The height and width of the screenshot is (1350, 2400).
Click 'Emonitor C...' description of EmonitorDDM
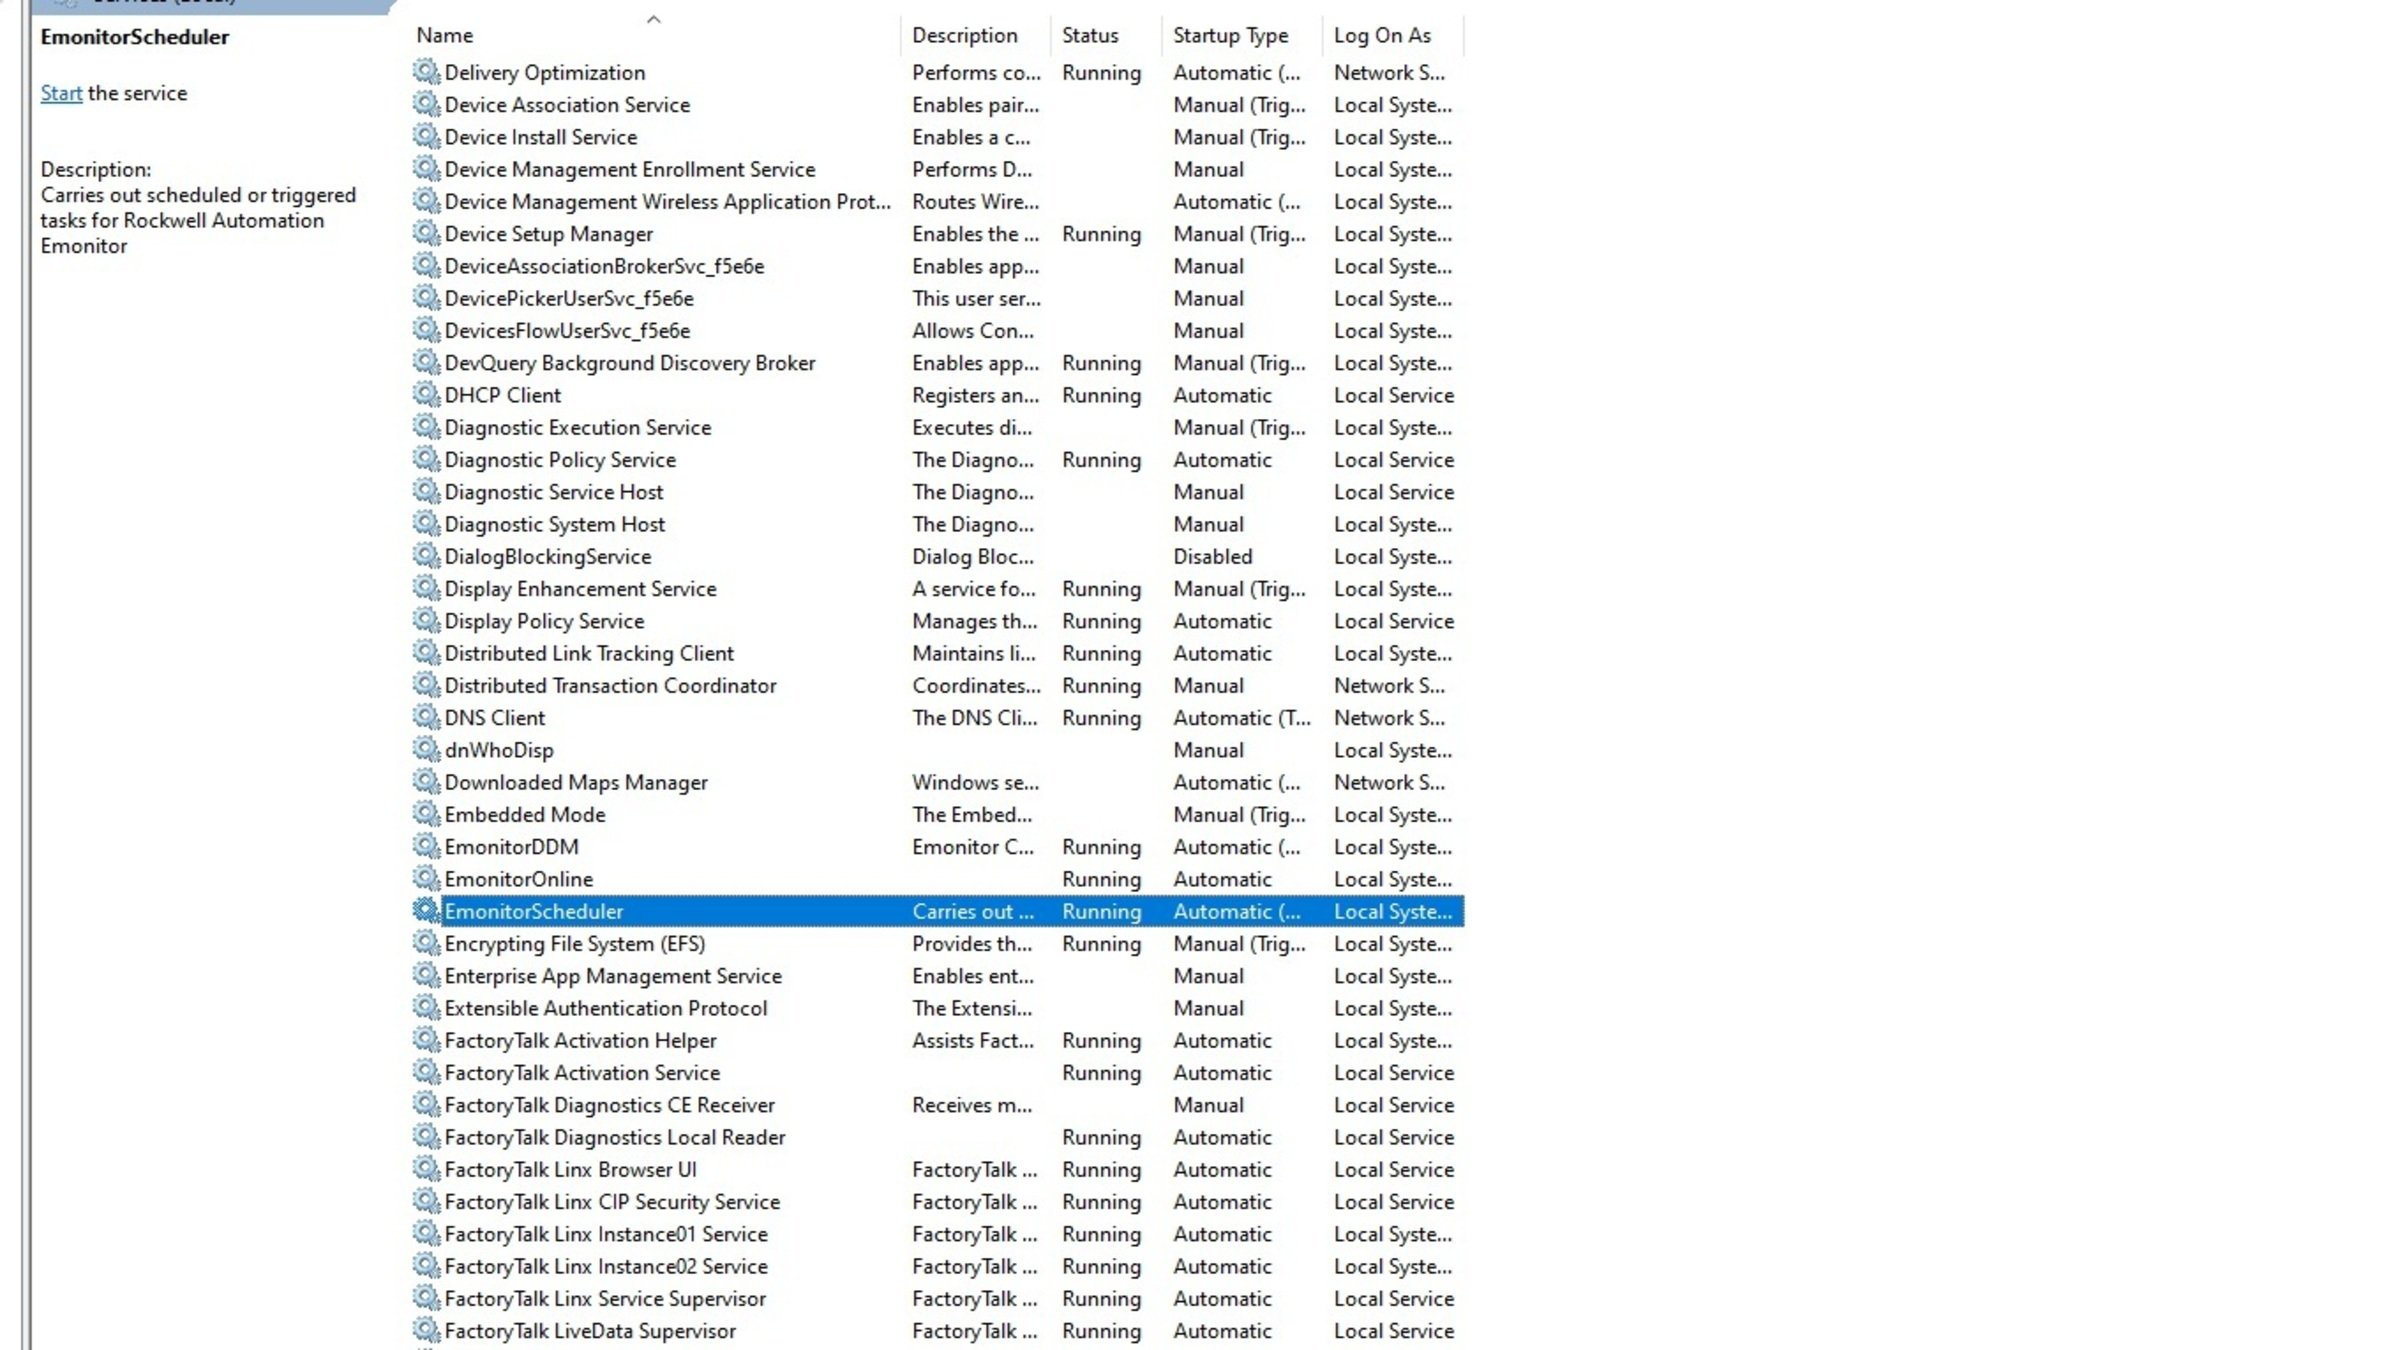pos(973,846)
